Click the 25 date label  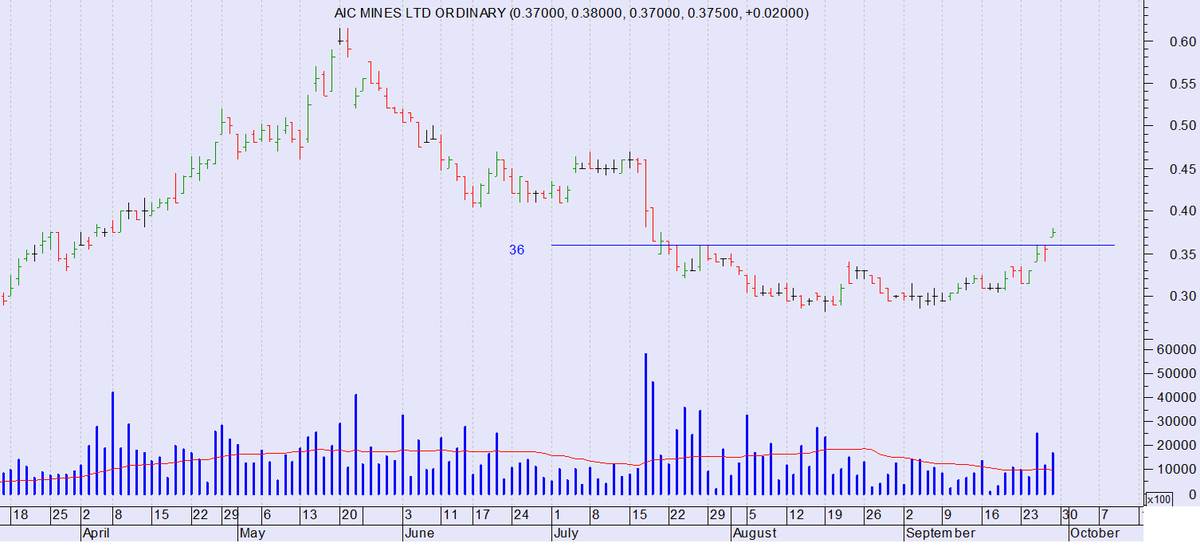[x=59, y=516]
